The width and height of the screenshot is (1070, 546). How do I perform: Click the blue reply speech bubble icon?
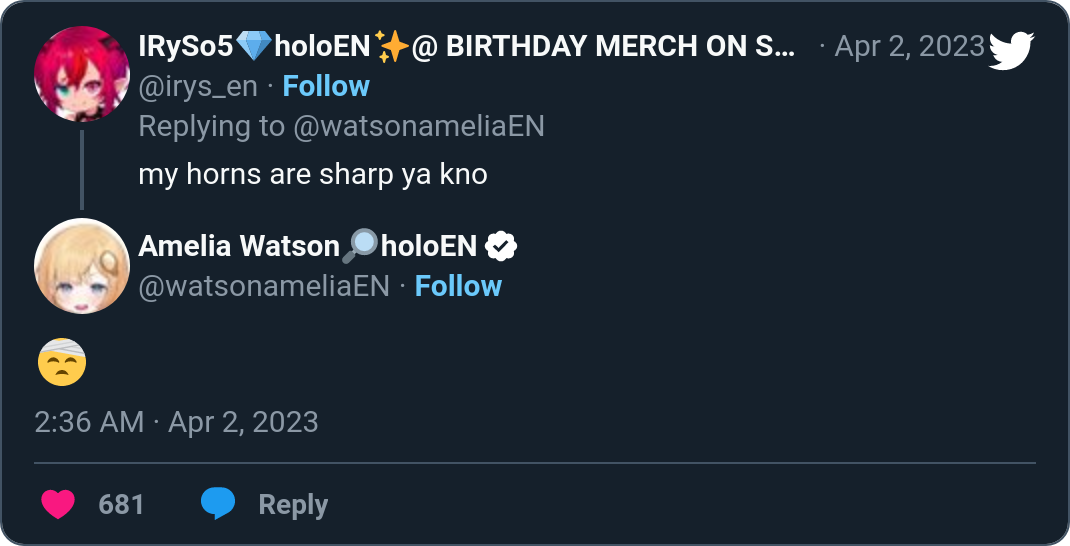[218, 504]
